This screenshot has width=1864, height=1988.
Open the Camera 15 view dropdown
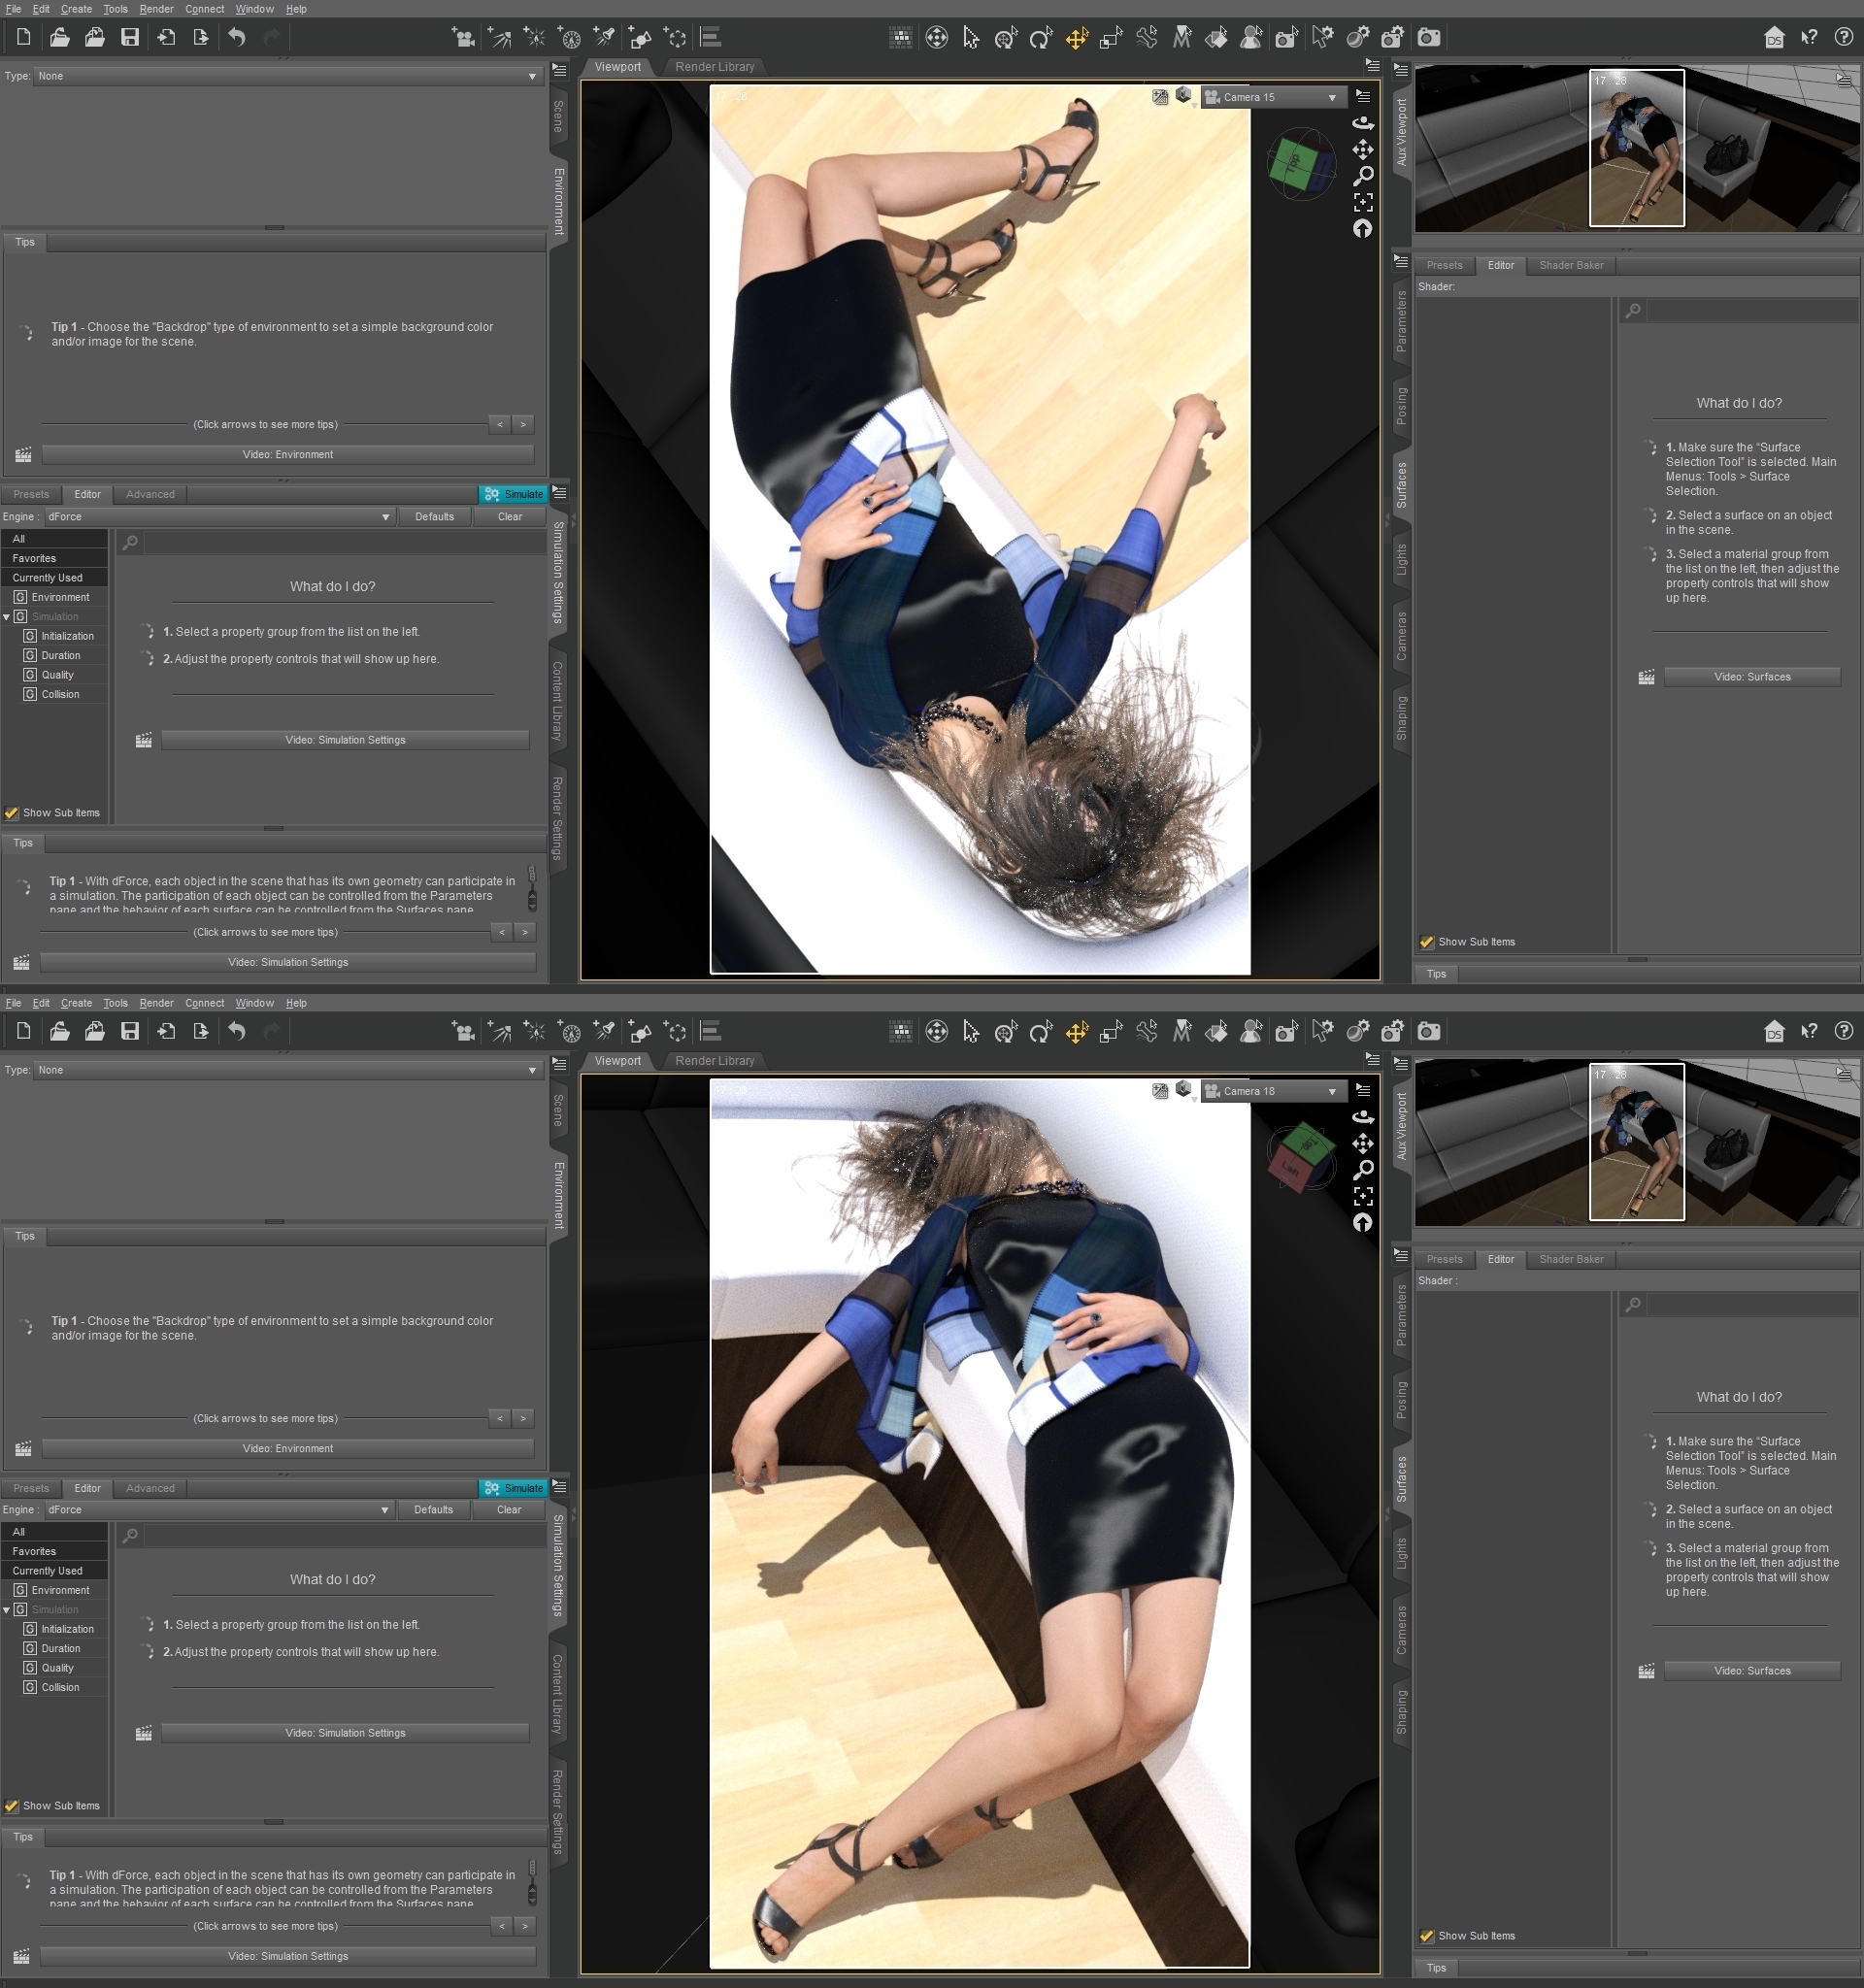tap(1271, 97)
